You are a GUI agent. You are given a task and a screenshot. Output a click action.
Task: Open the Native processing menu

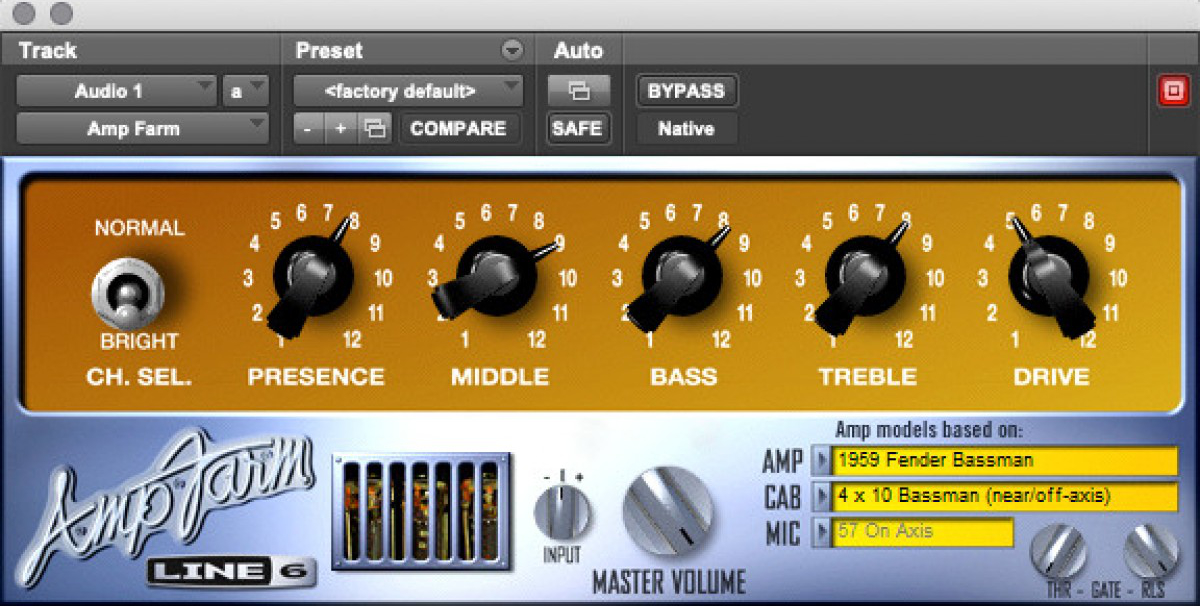[x=686, y=128]
